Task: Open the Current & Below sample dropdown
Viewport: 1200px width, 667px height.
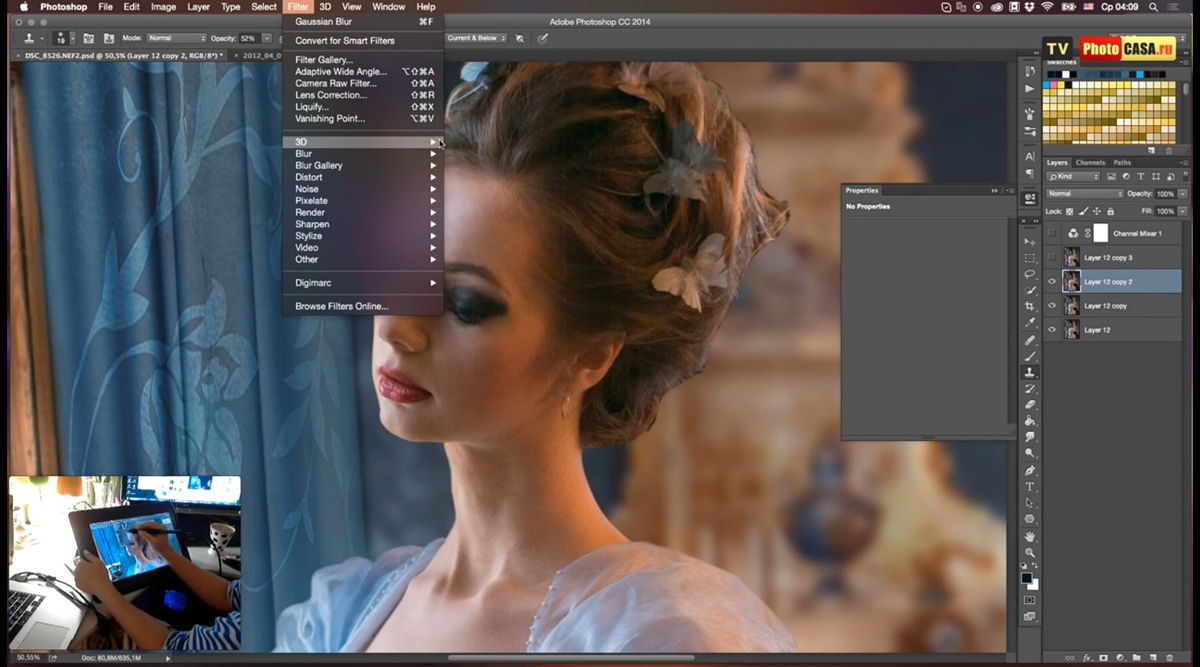Action: 475,38
